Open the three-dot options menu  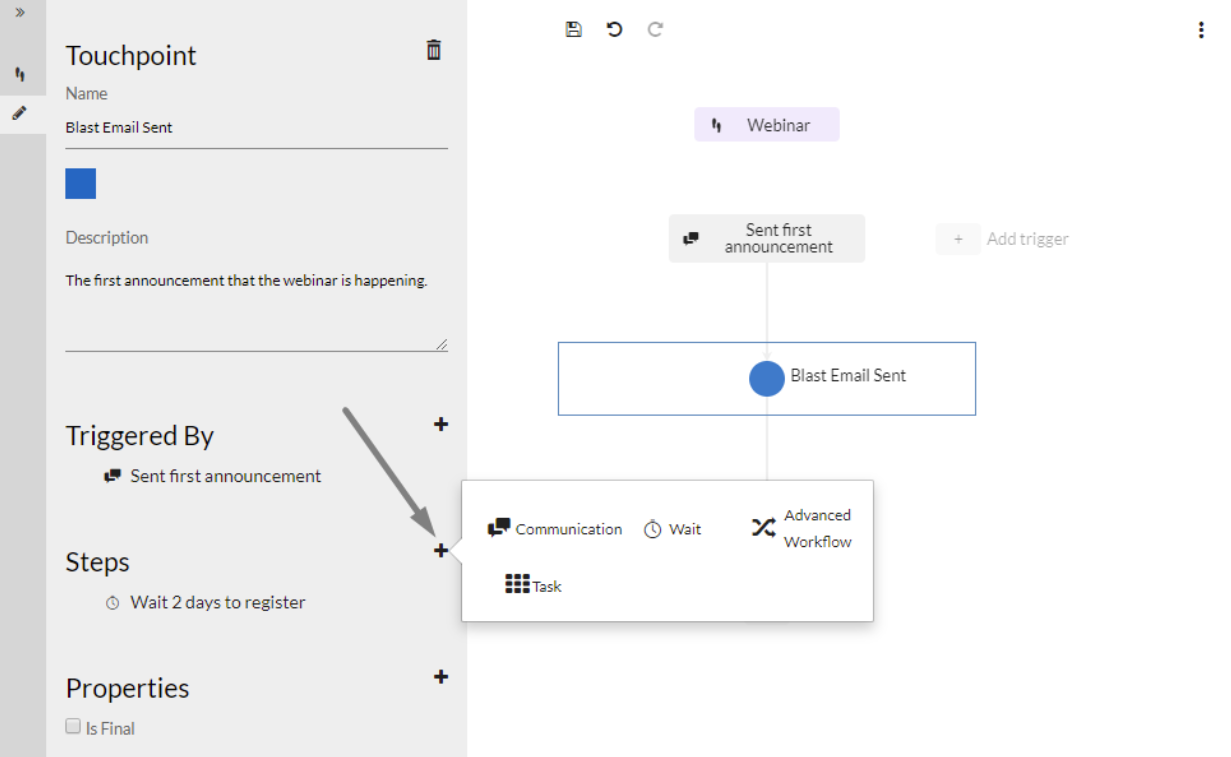(1201, 30)
